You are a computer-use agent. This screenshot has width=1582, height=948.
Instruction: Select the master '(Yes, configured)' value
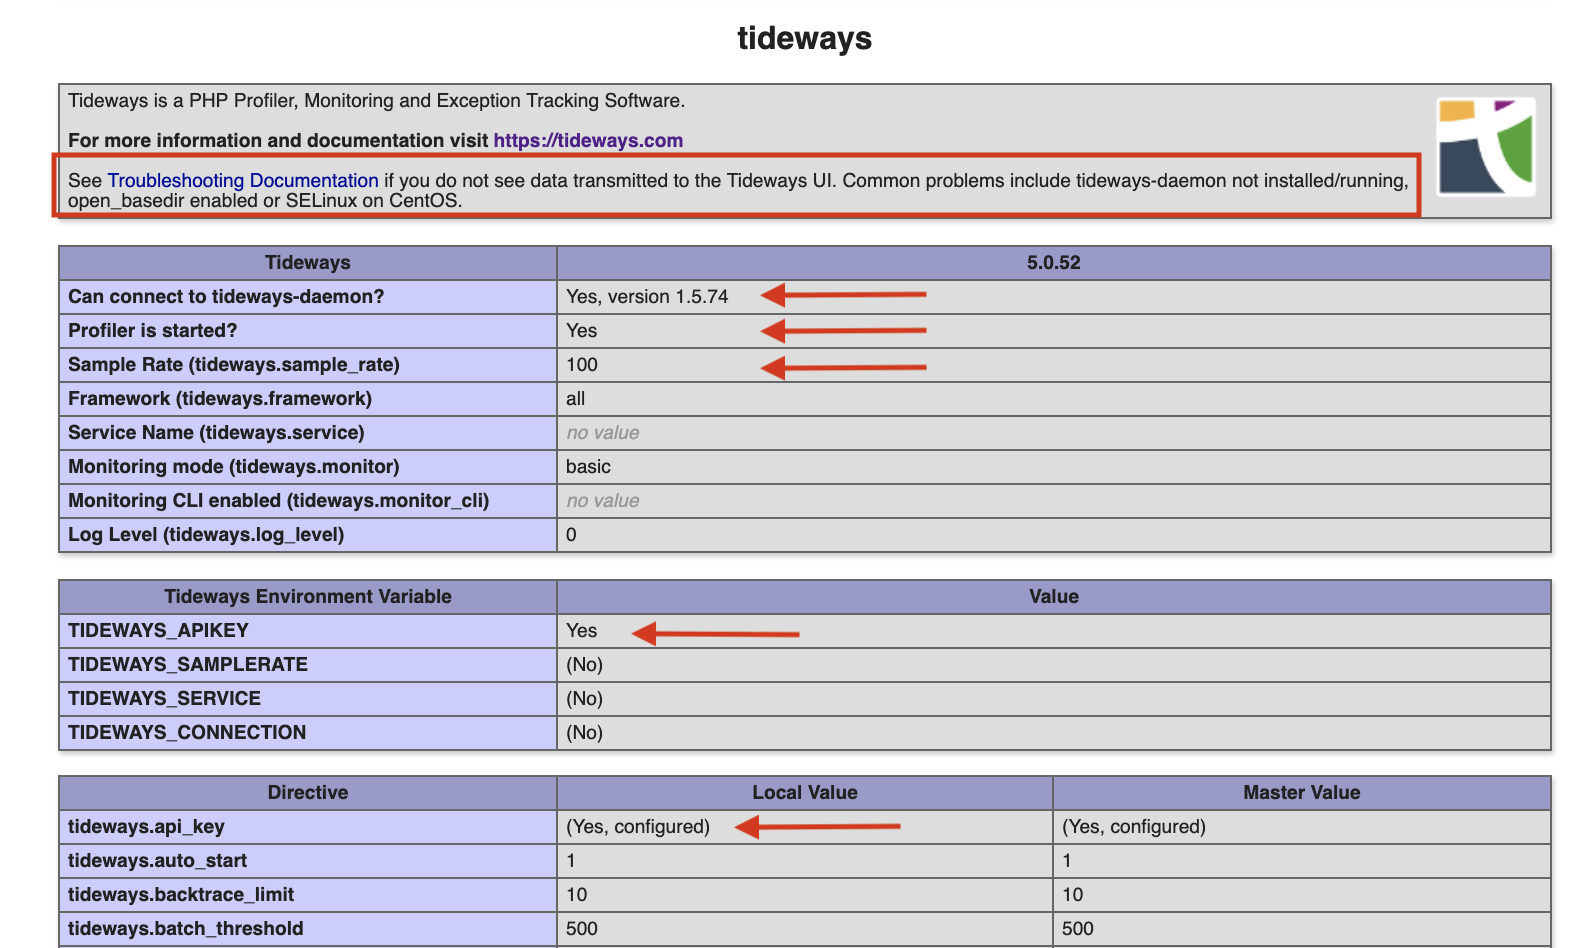tap(1134, 827)
